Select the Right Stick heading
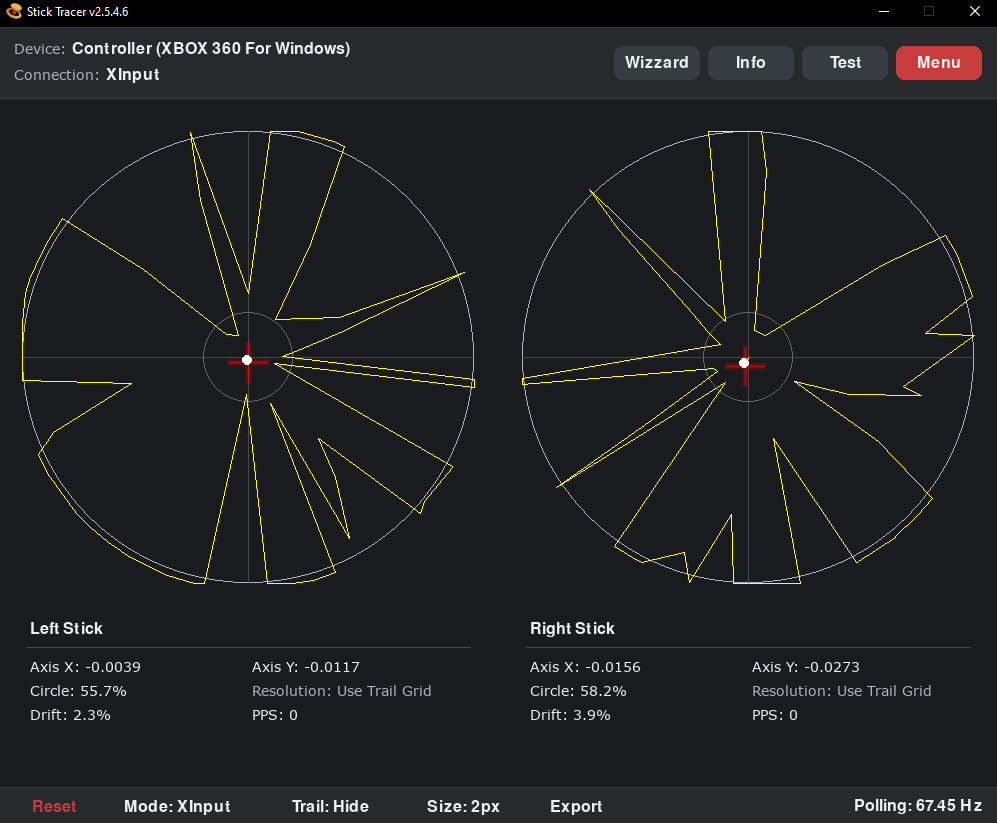Image resolution: width=997 pixels, height=823 pixels. pos(572,628)
